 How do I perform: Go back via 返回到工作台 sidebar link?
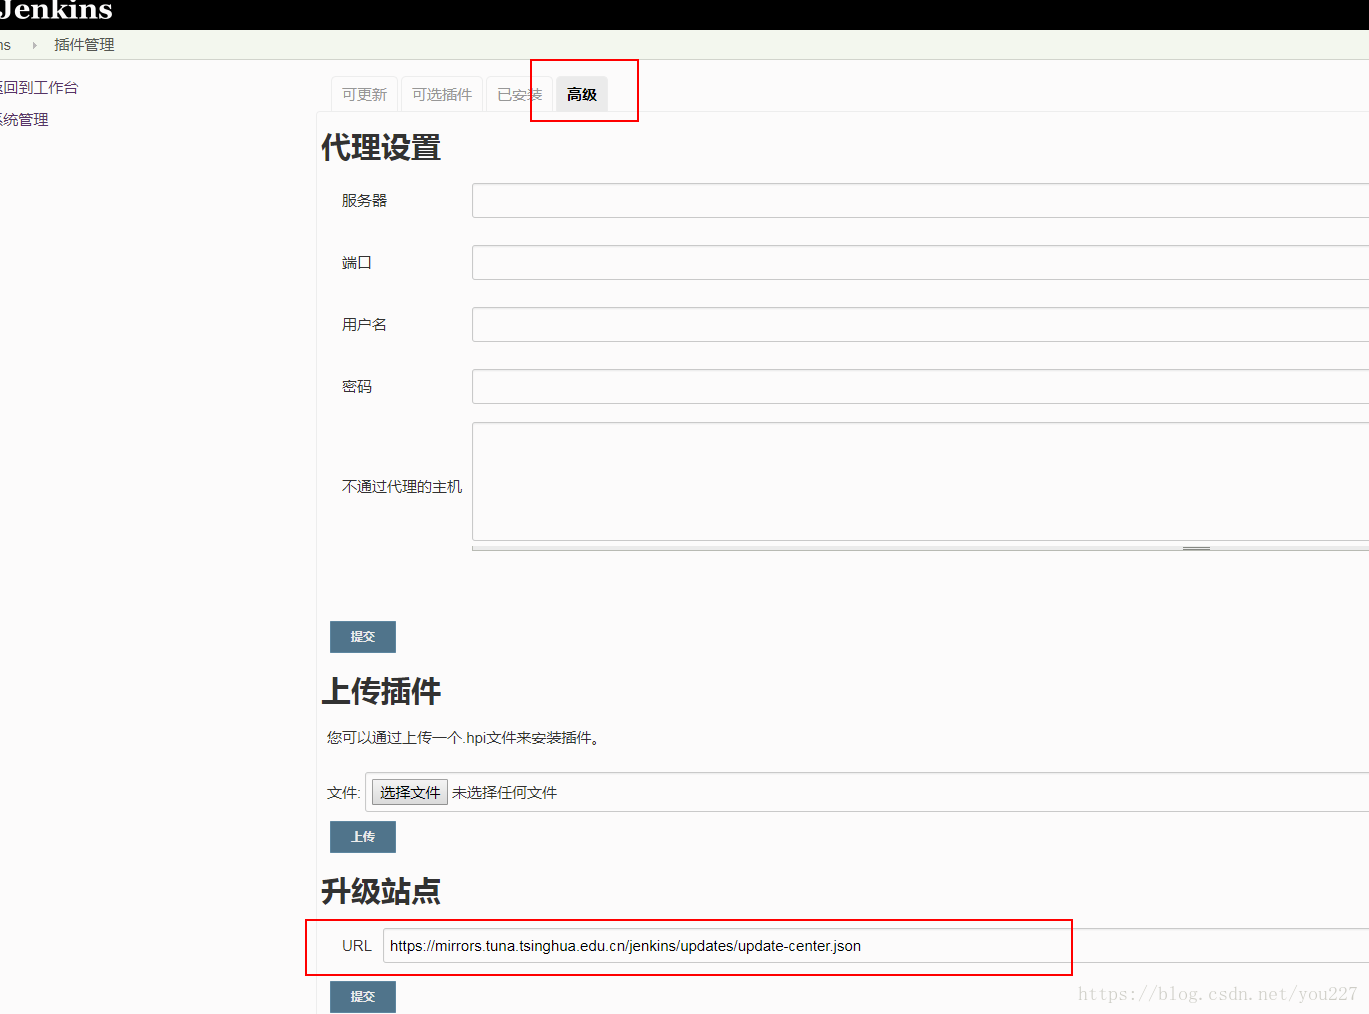tap(39, 88)
